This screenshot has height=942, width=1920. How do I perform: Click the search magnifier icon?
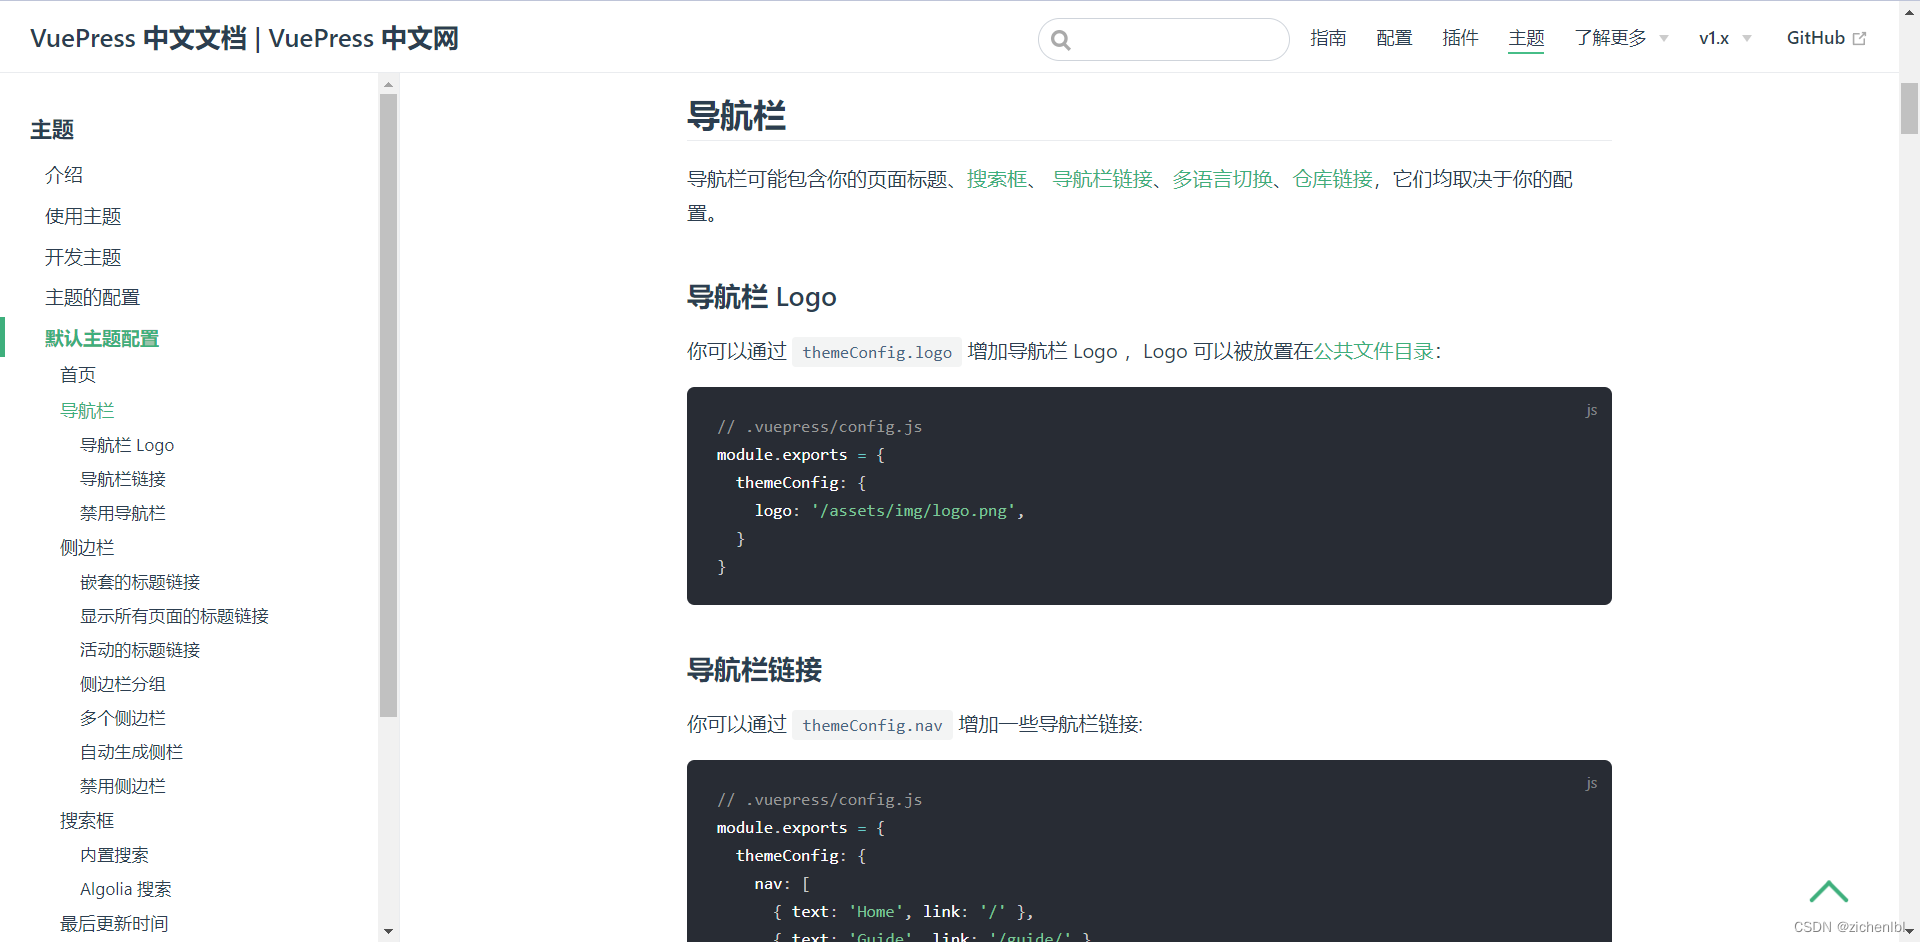point(1061,40)
